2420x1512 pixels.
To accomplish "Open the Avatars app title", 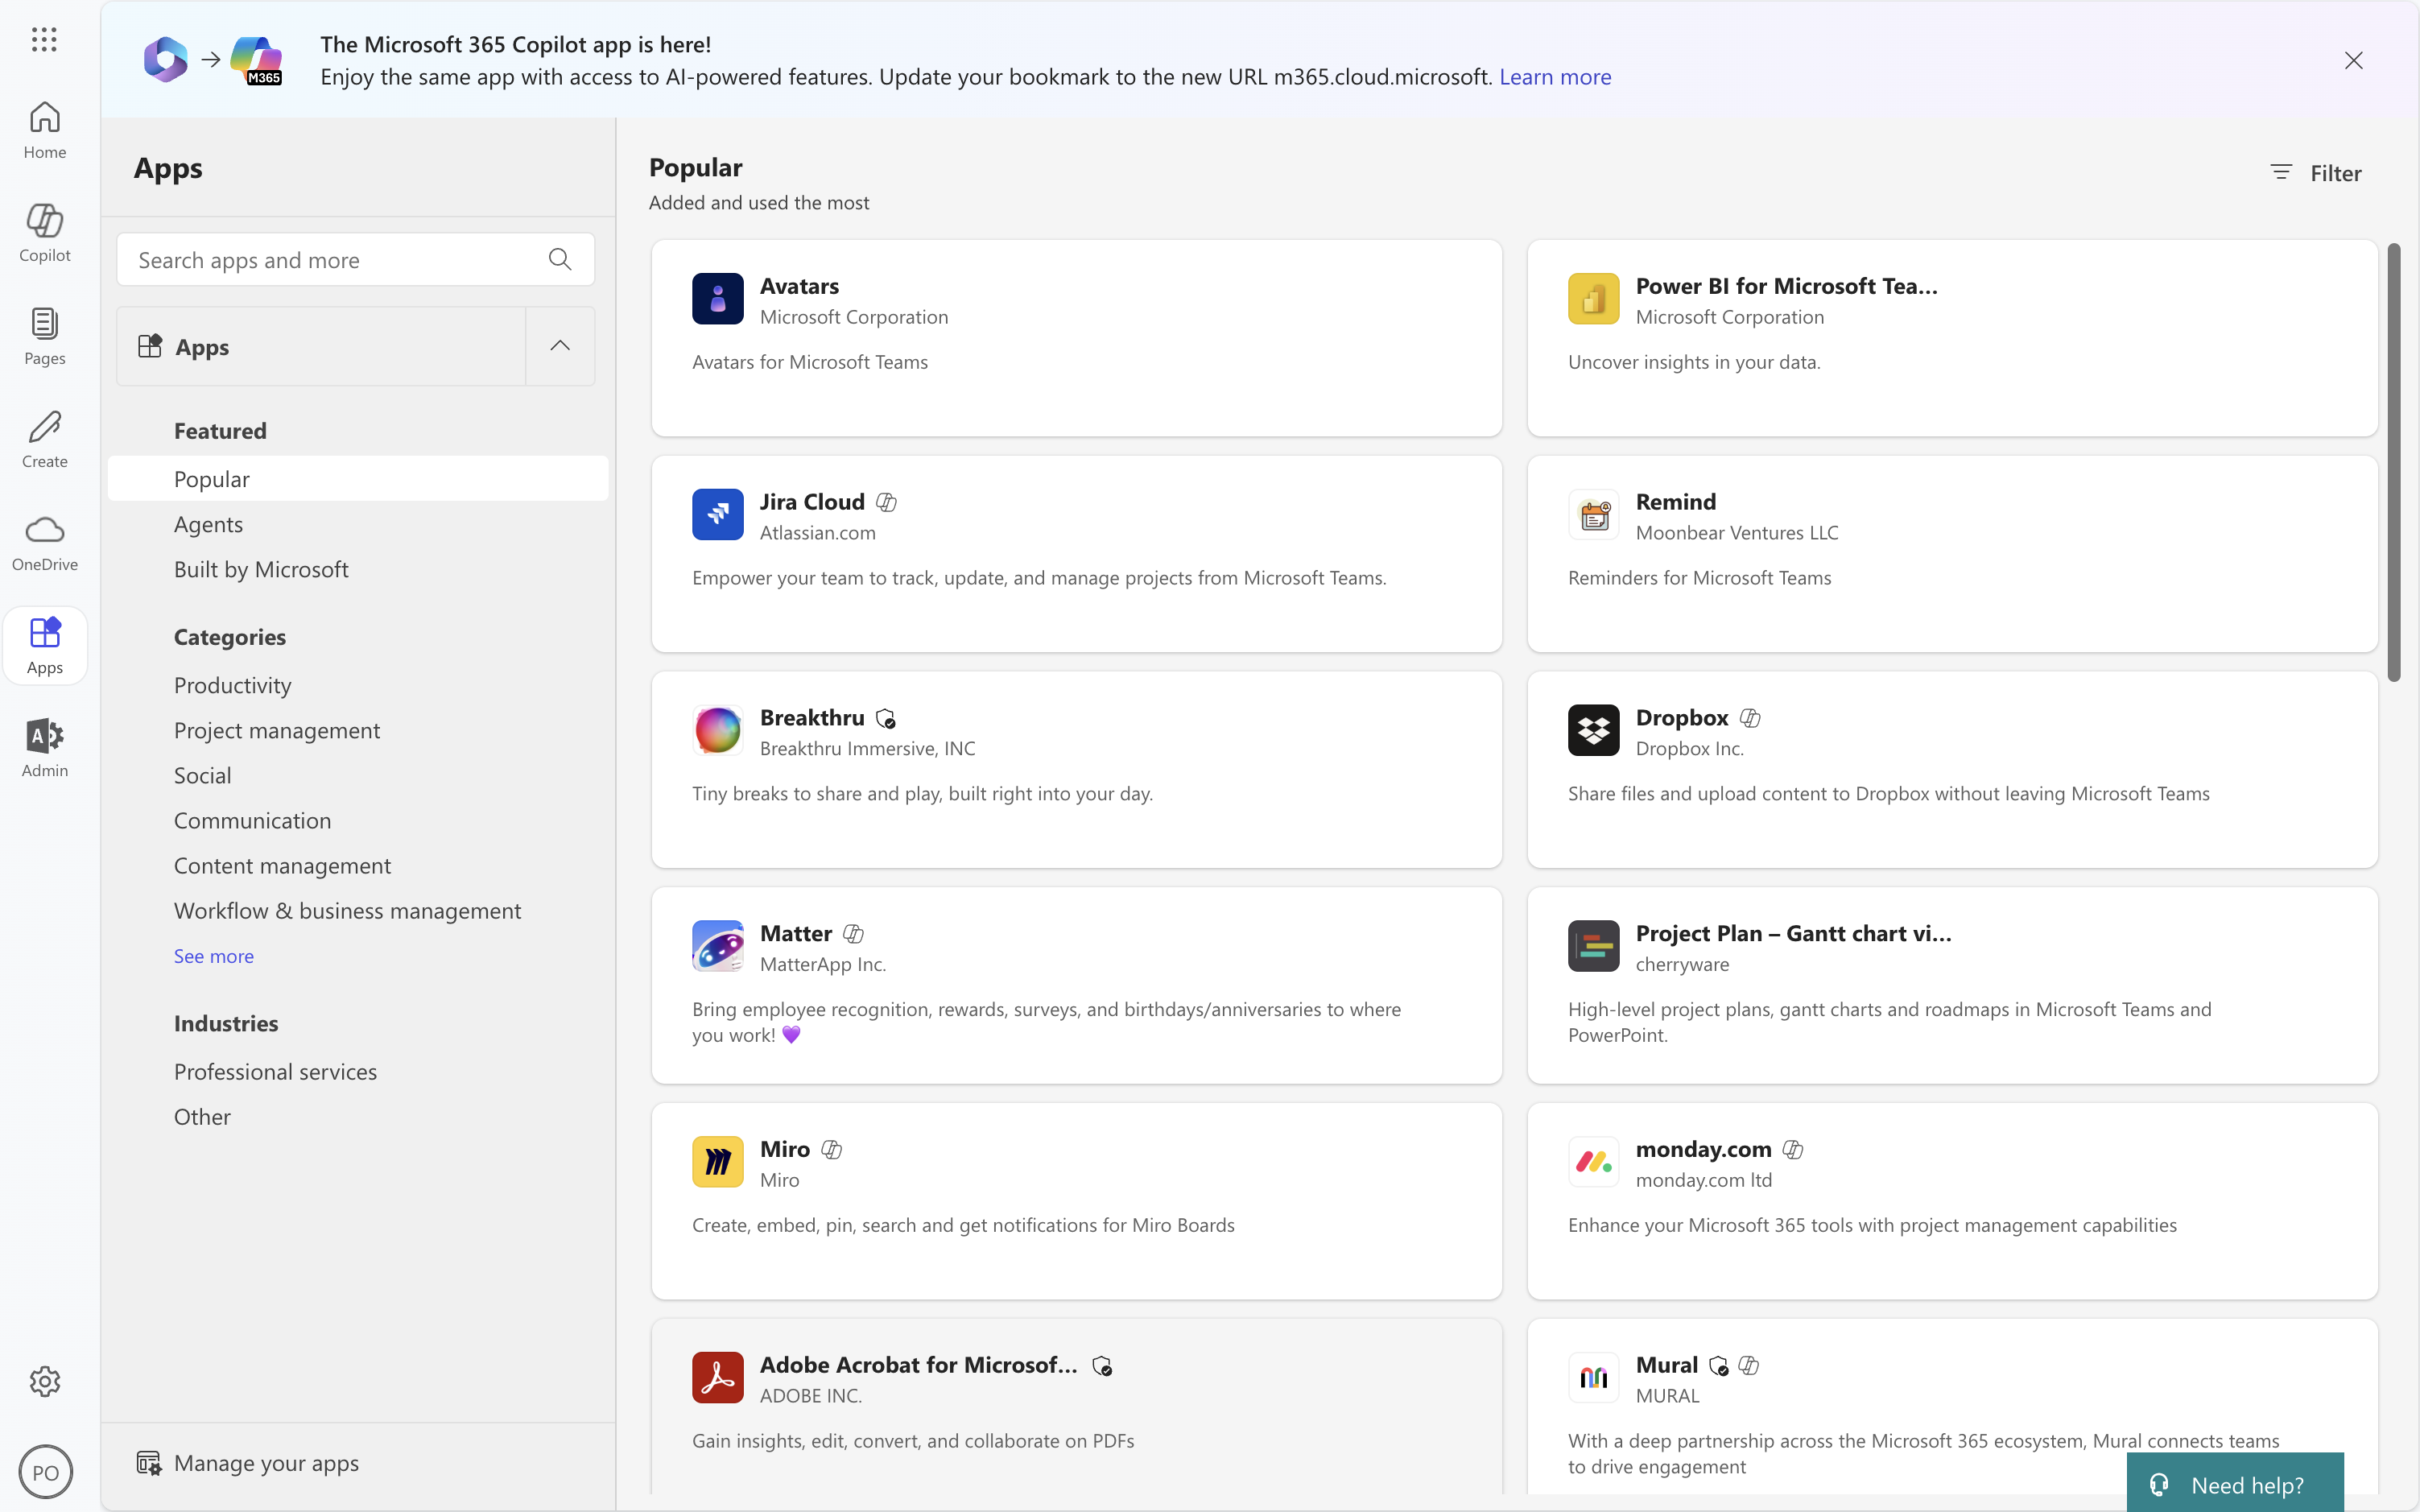I will (799, 286).
